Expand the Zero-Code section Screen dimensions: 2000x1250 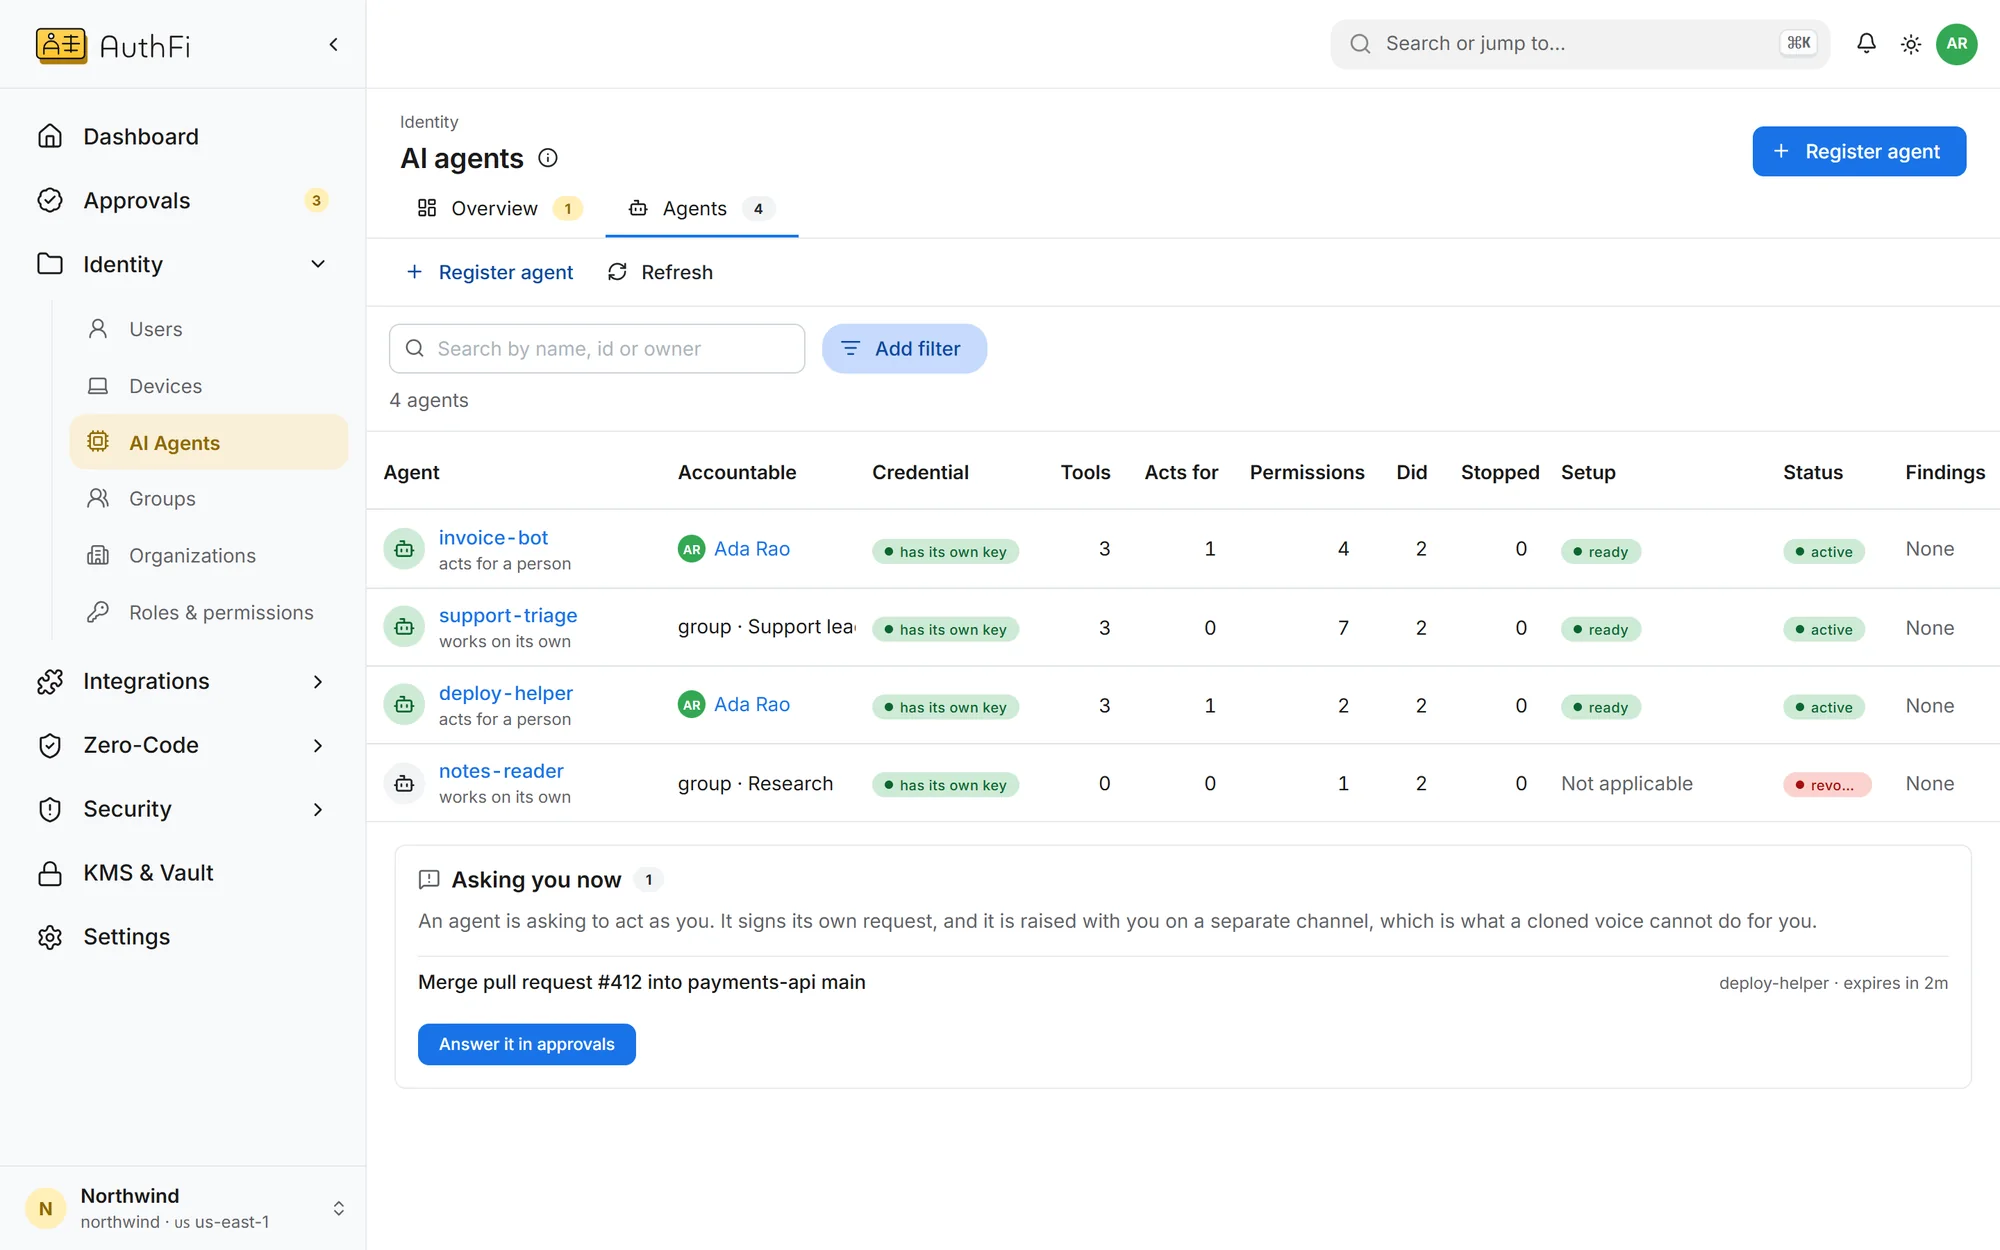click(x=318, y=745)
